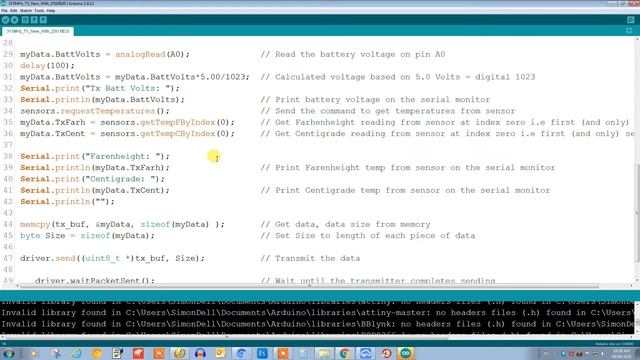The height and width of the screenshot is (360, 640).
Task: Open the Windows Start button
Action: click(x=8, y=353)
